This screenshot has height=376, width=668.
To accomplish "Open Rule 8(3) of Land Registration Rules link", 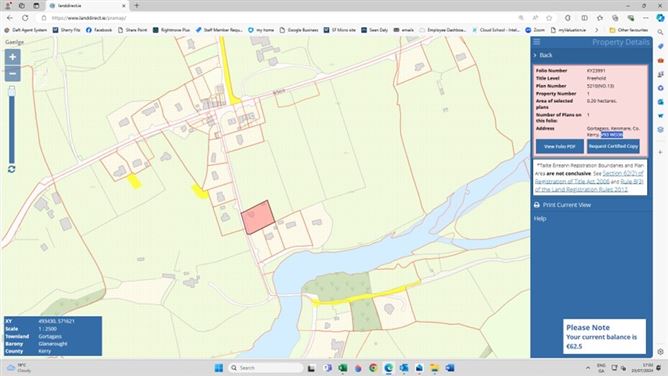I will [590, 185].
